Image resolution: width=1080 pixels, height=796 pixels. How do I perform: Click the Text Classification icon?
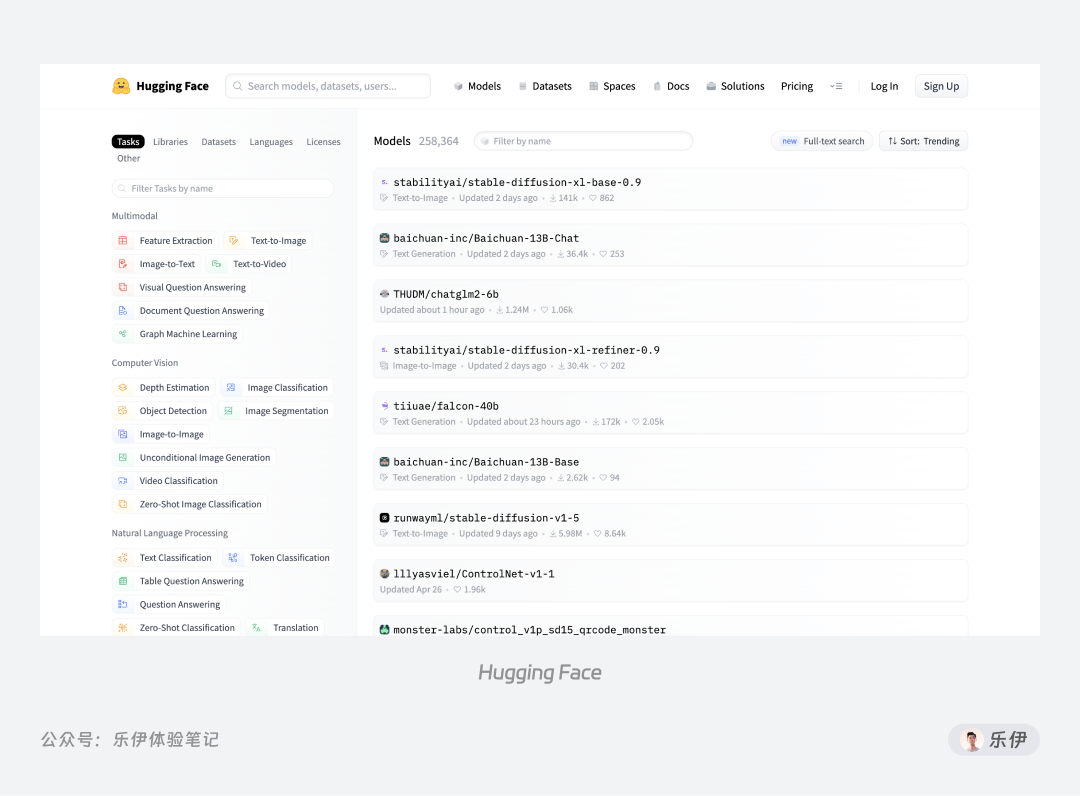[123, 558]
